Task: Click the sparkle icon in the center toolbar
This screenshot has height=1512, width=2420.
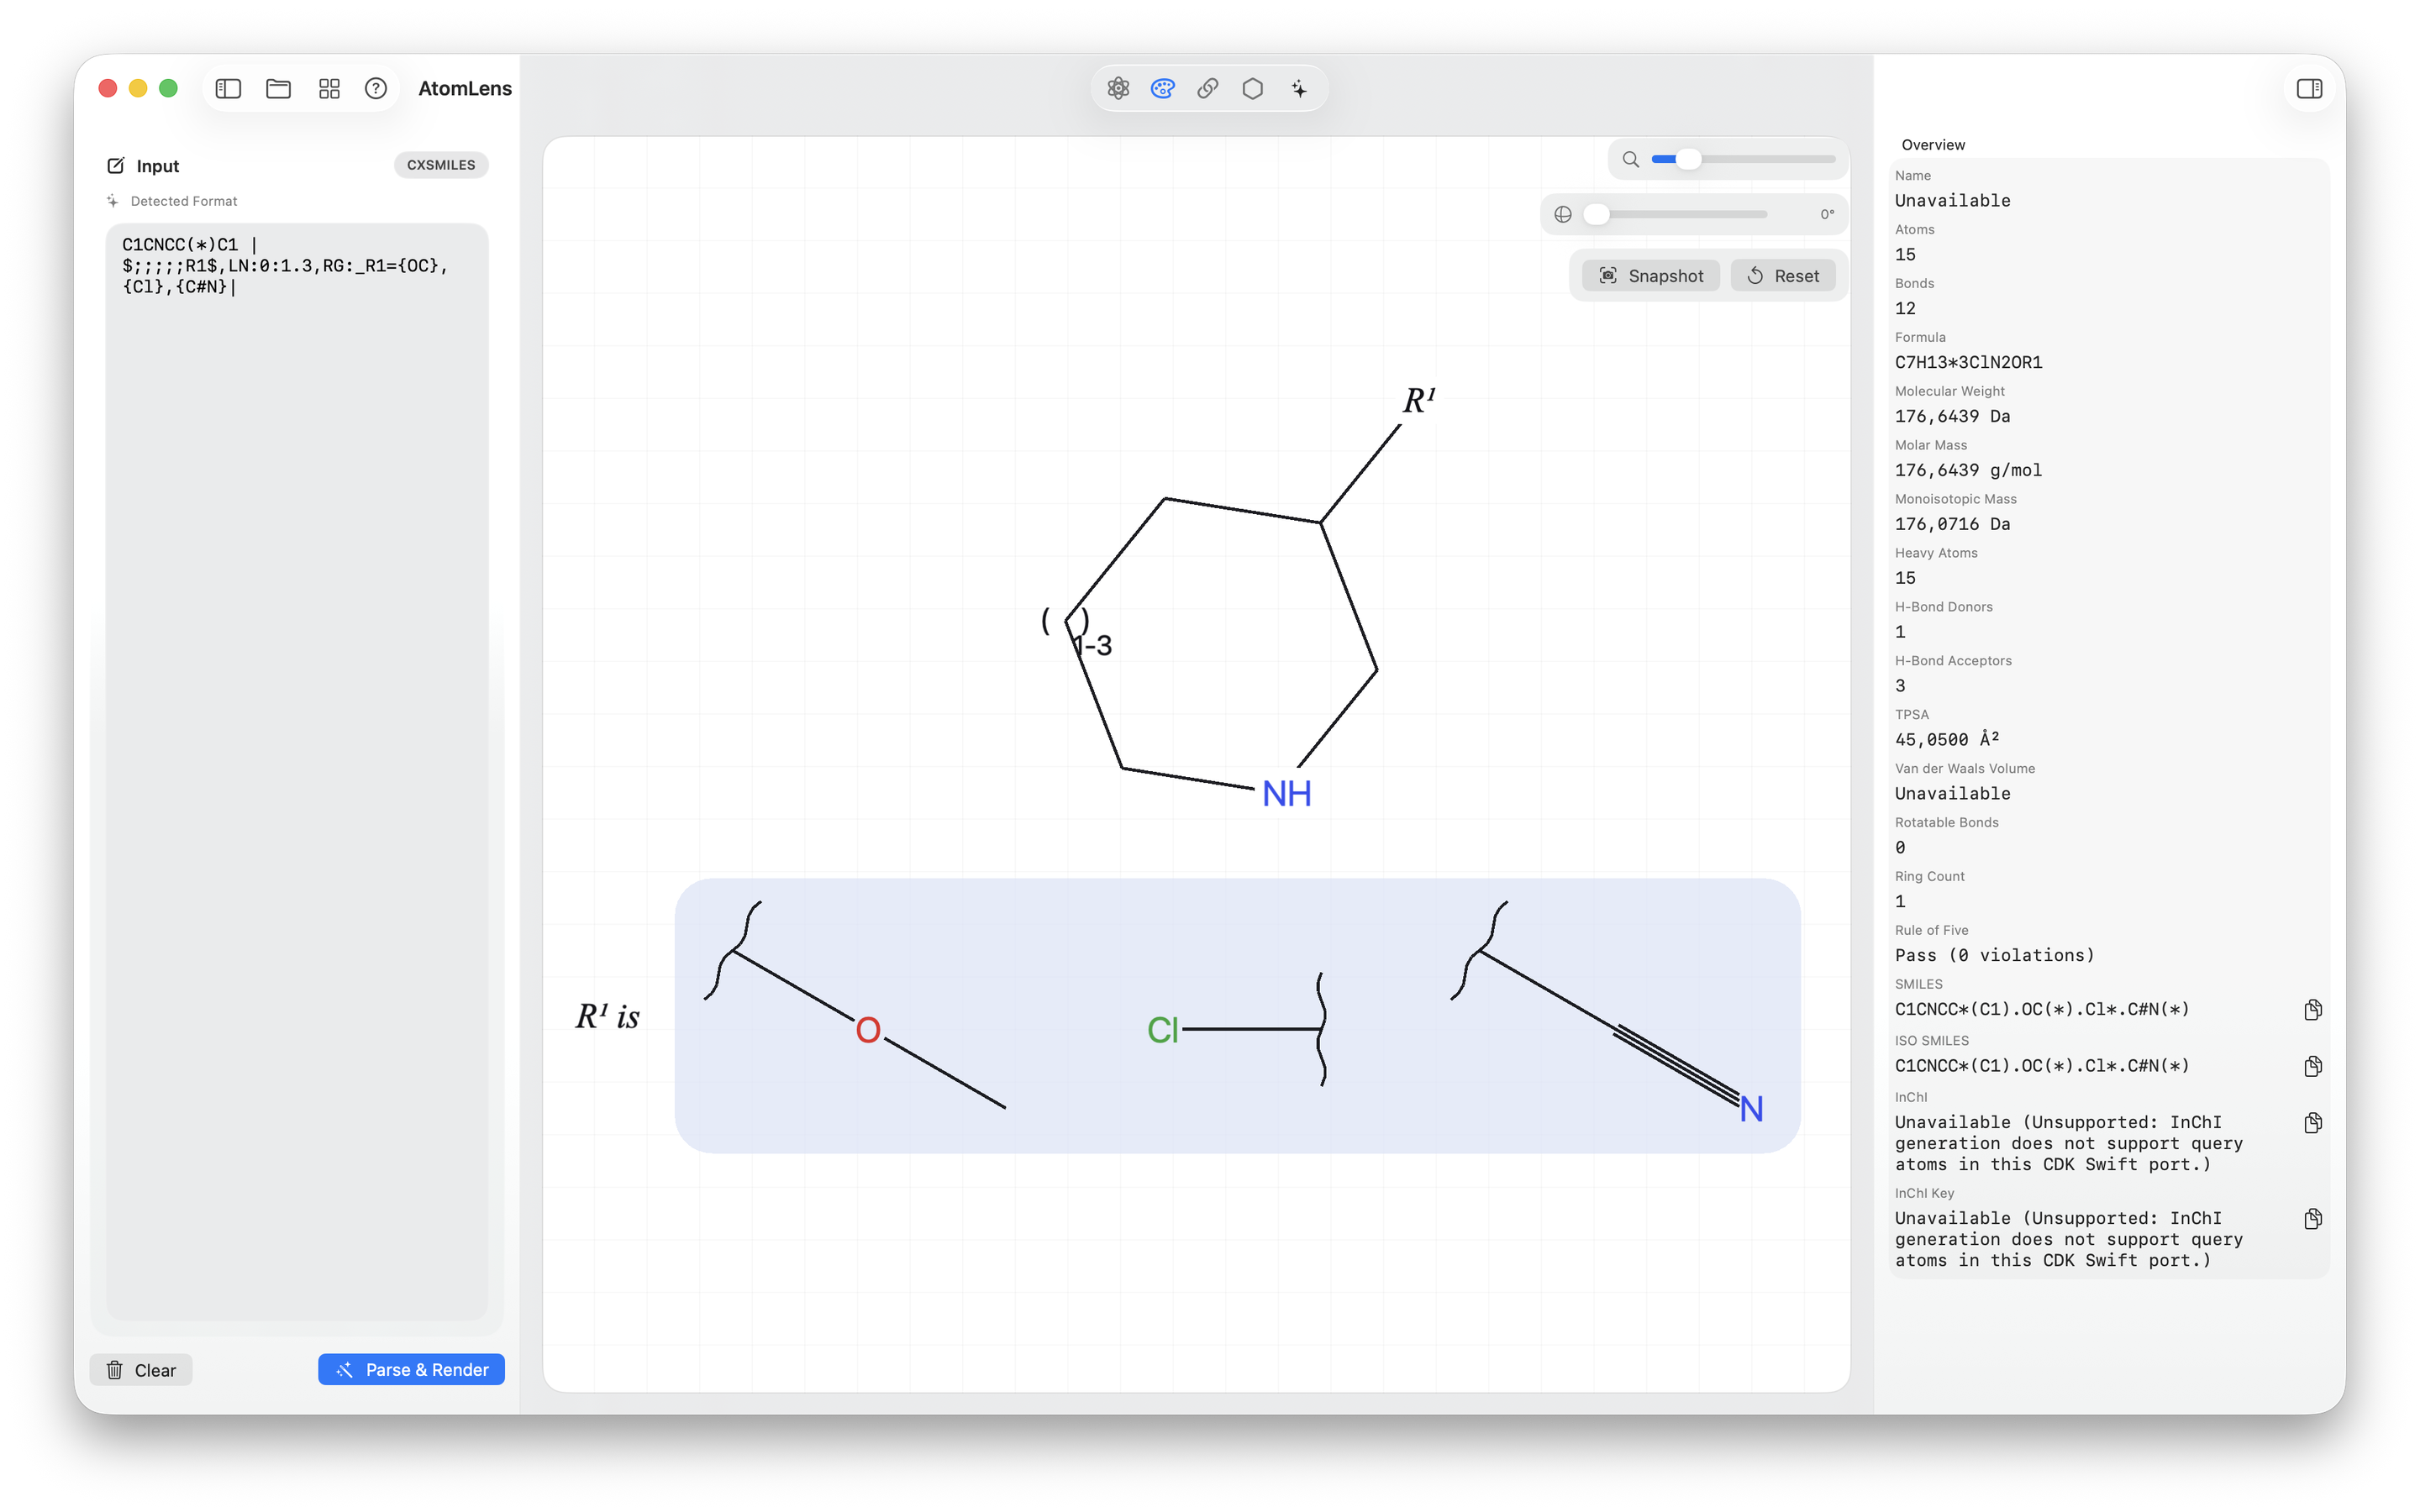Action: 1298,88
